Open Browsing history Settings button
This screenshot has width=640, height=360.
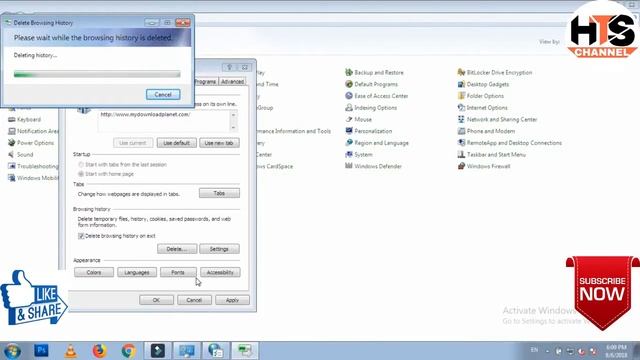click(x=219, y=249)
